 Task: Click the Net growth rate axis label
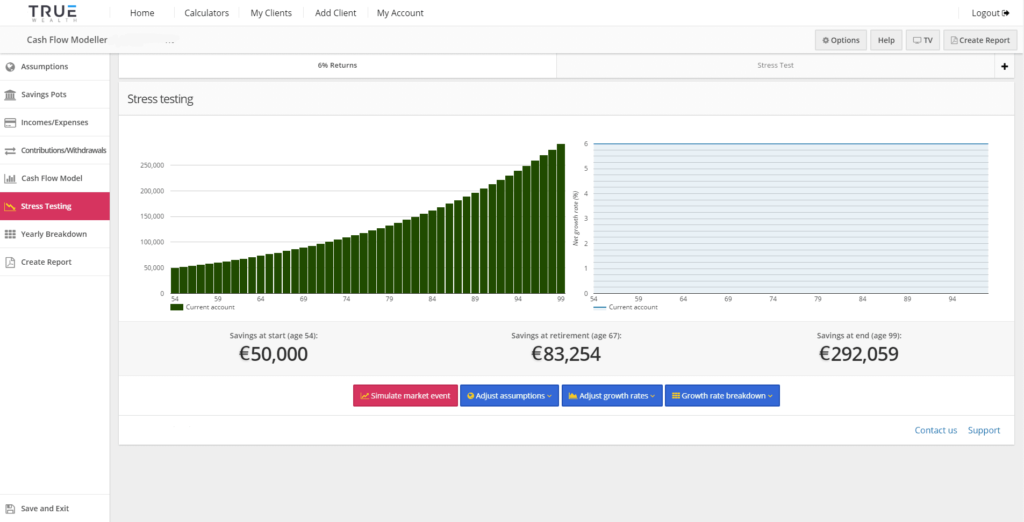click(575, 218)
